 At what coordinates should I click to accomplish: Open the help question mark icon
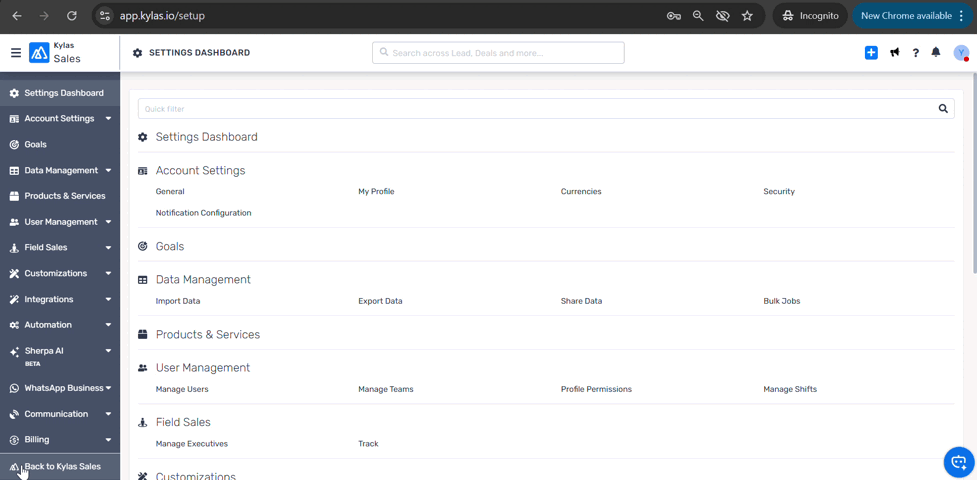[915, 53]
